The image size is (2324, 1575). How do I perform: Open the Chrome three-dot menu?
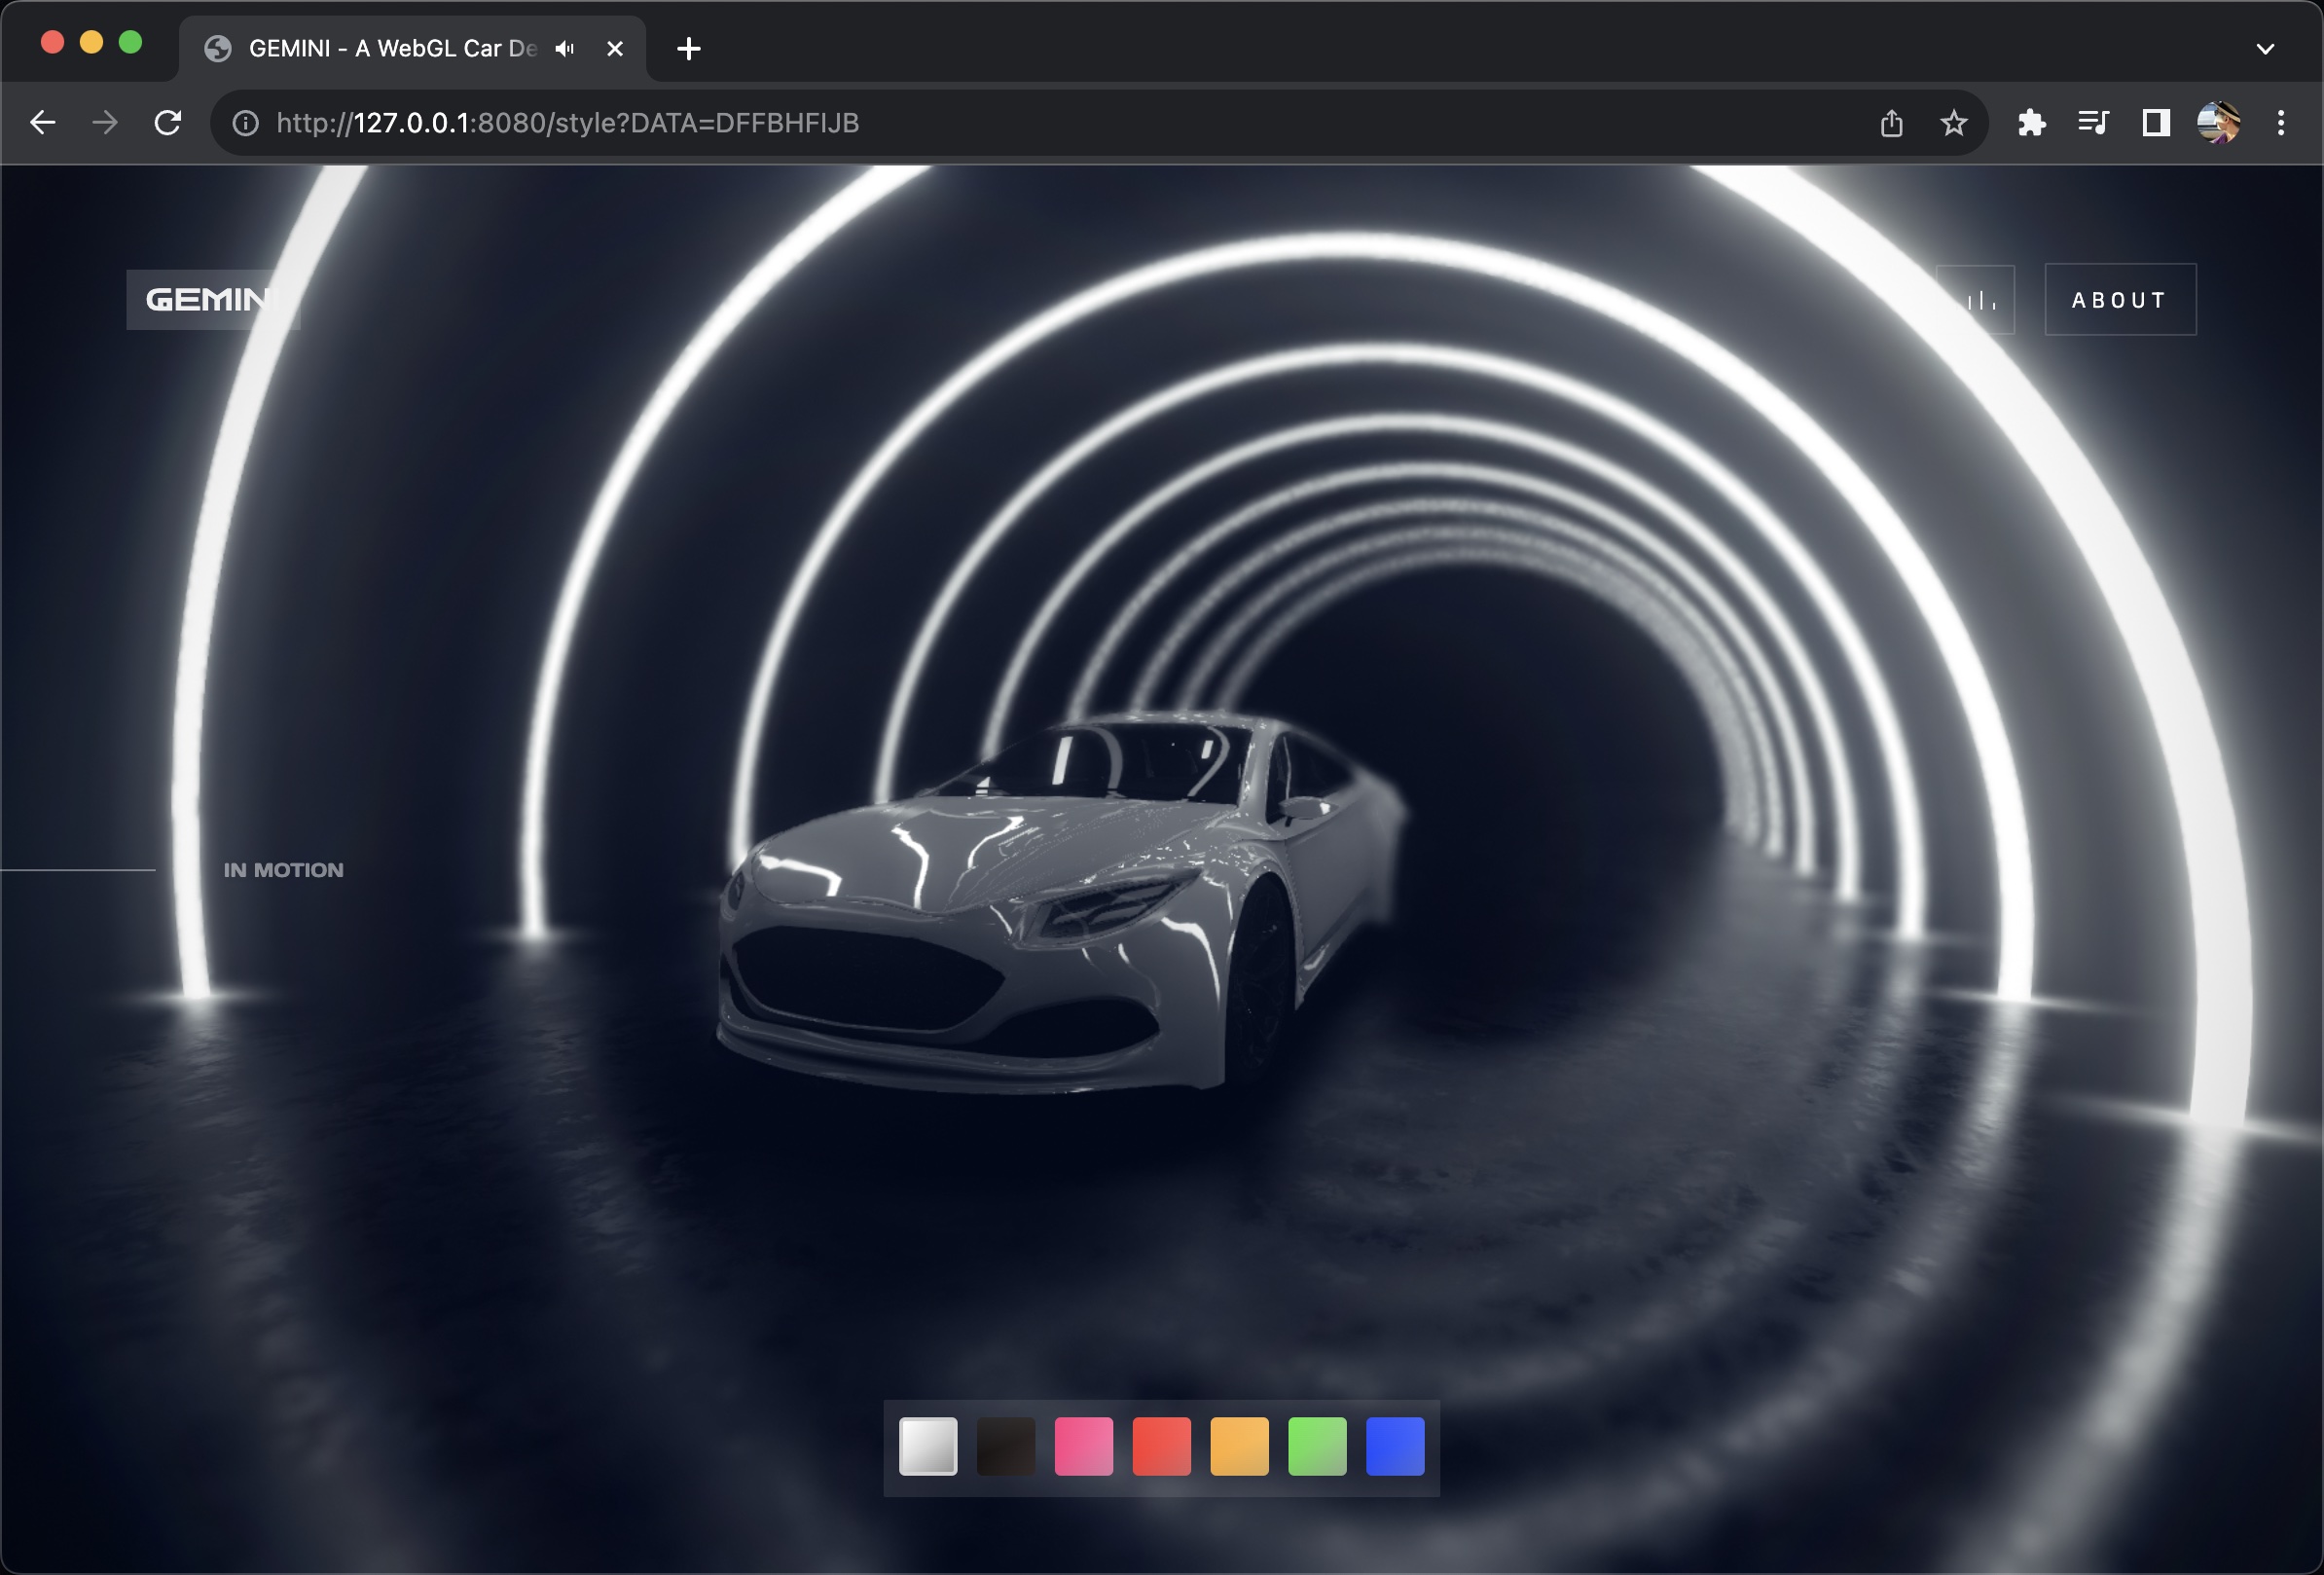(2280, 123)
